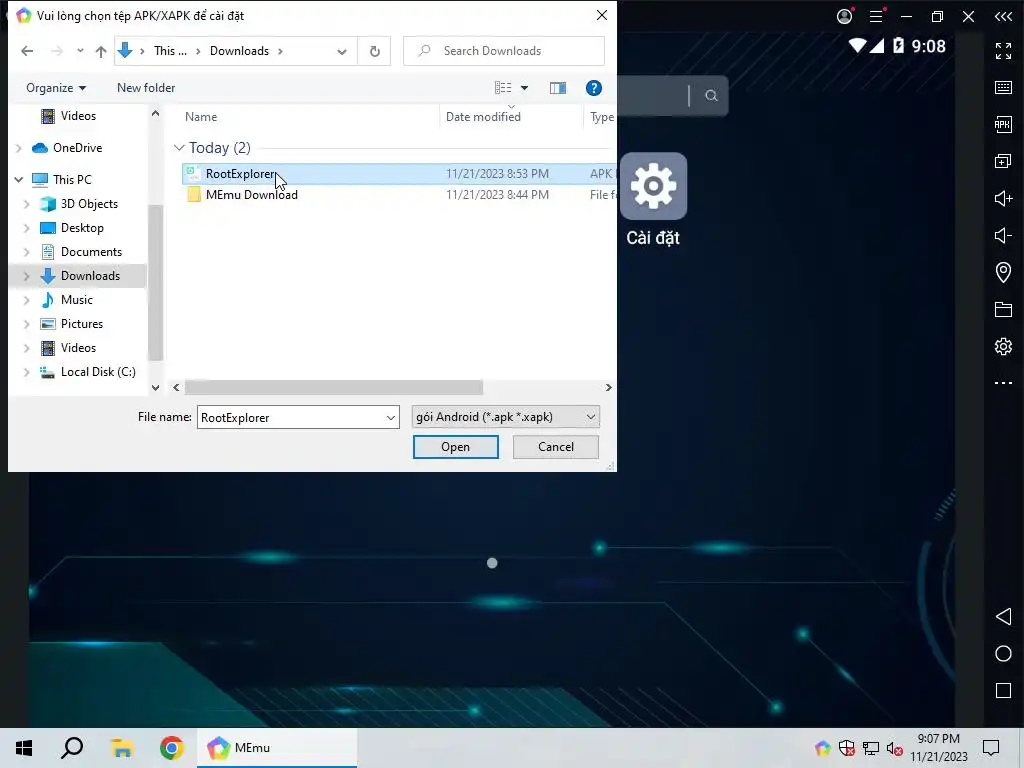Open File Explorer from the taskbar
The height and width of the screenshot is (768, 1024).
coord(122,748)
